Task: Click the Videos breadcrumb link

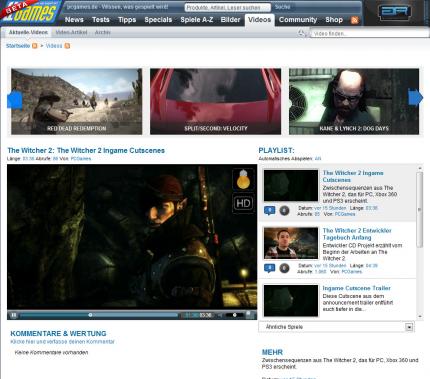Action: tap(54, 46)
